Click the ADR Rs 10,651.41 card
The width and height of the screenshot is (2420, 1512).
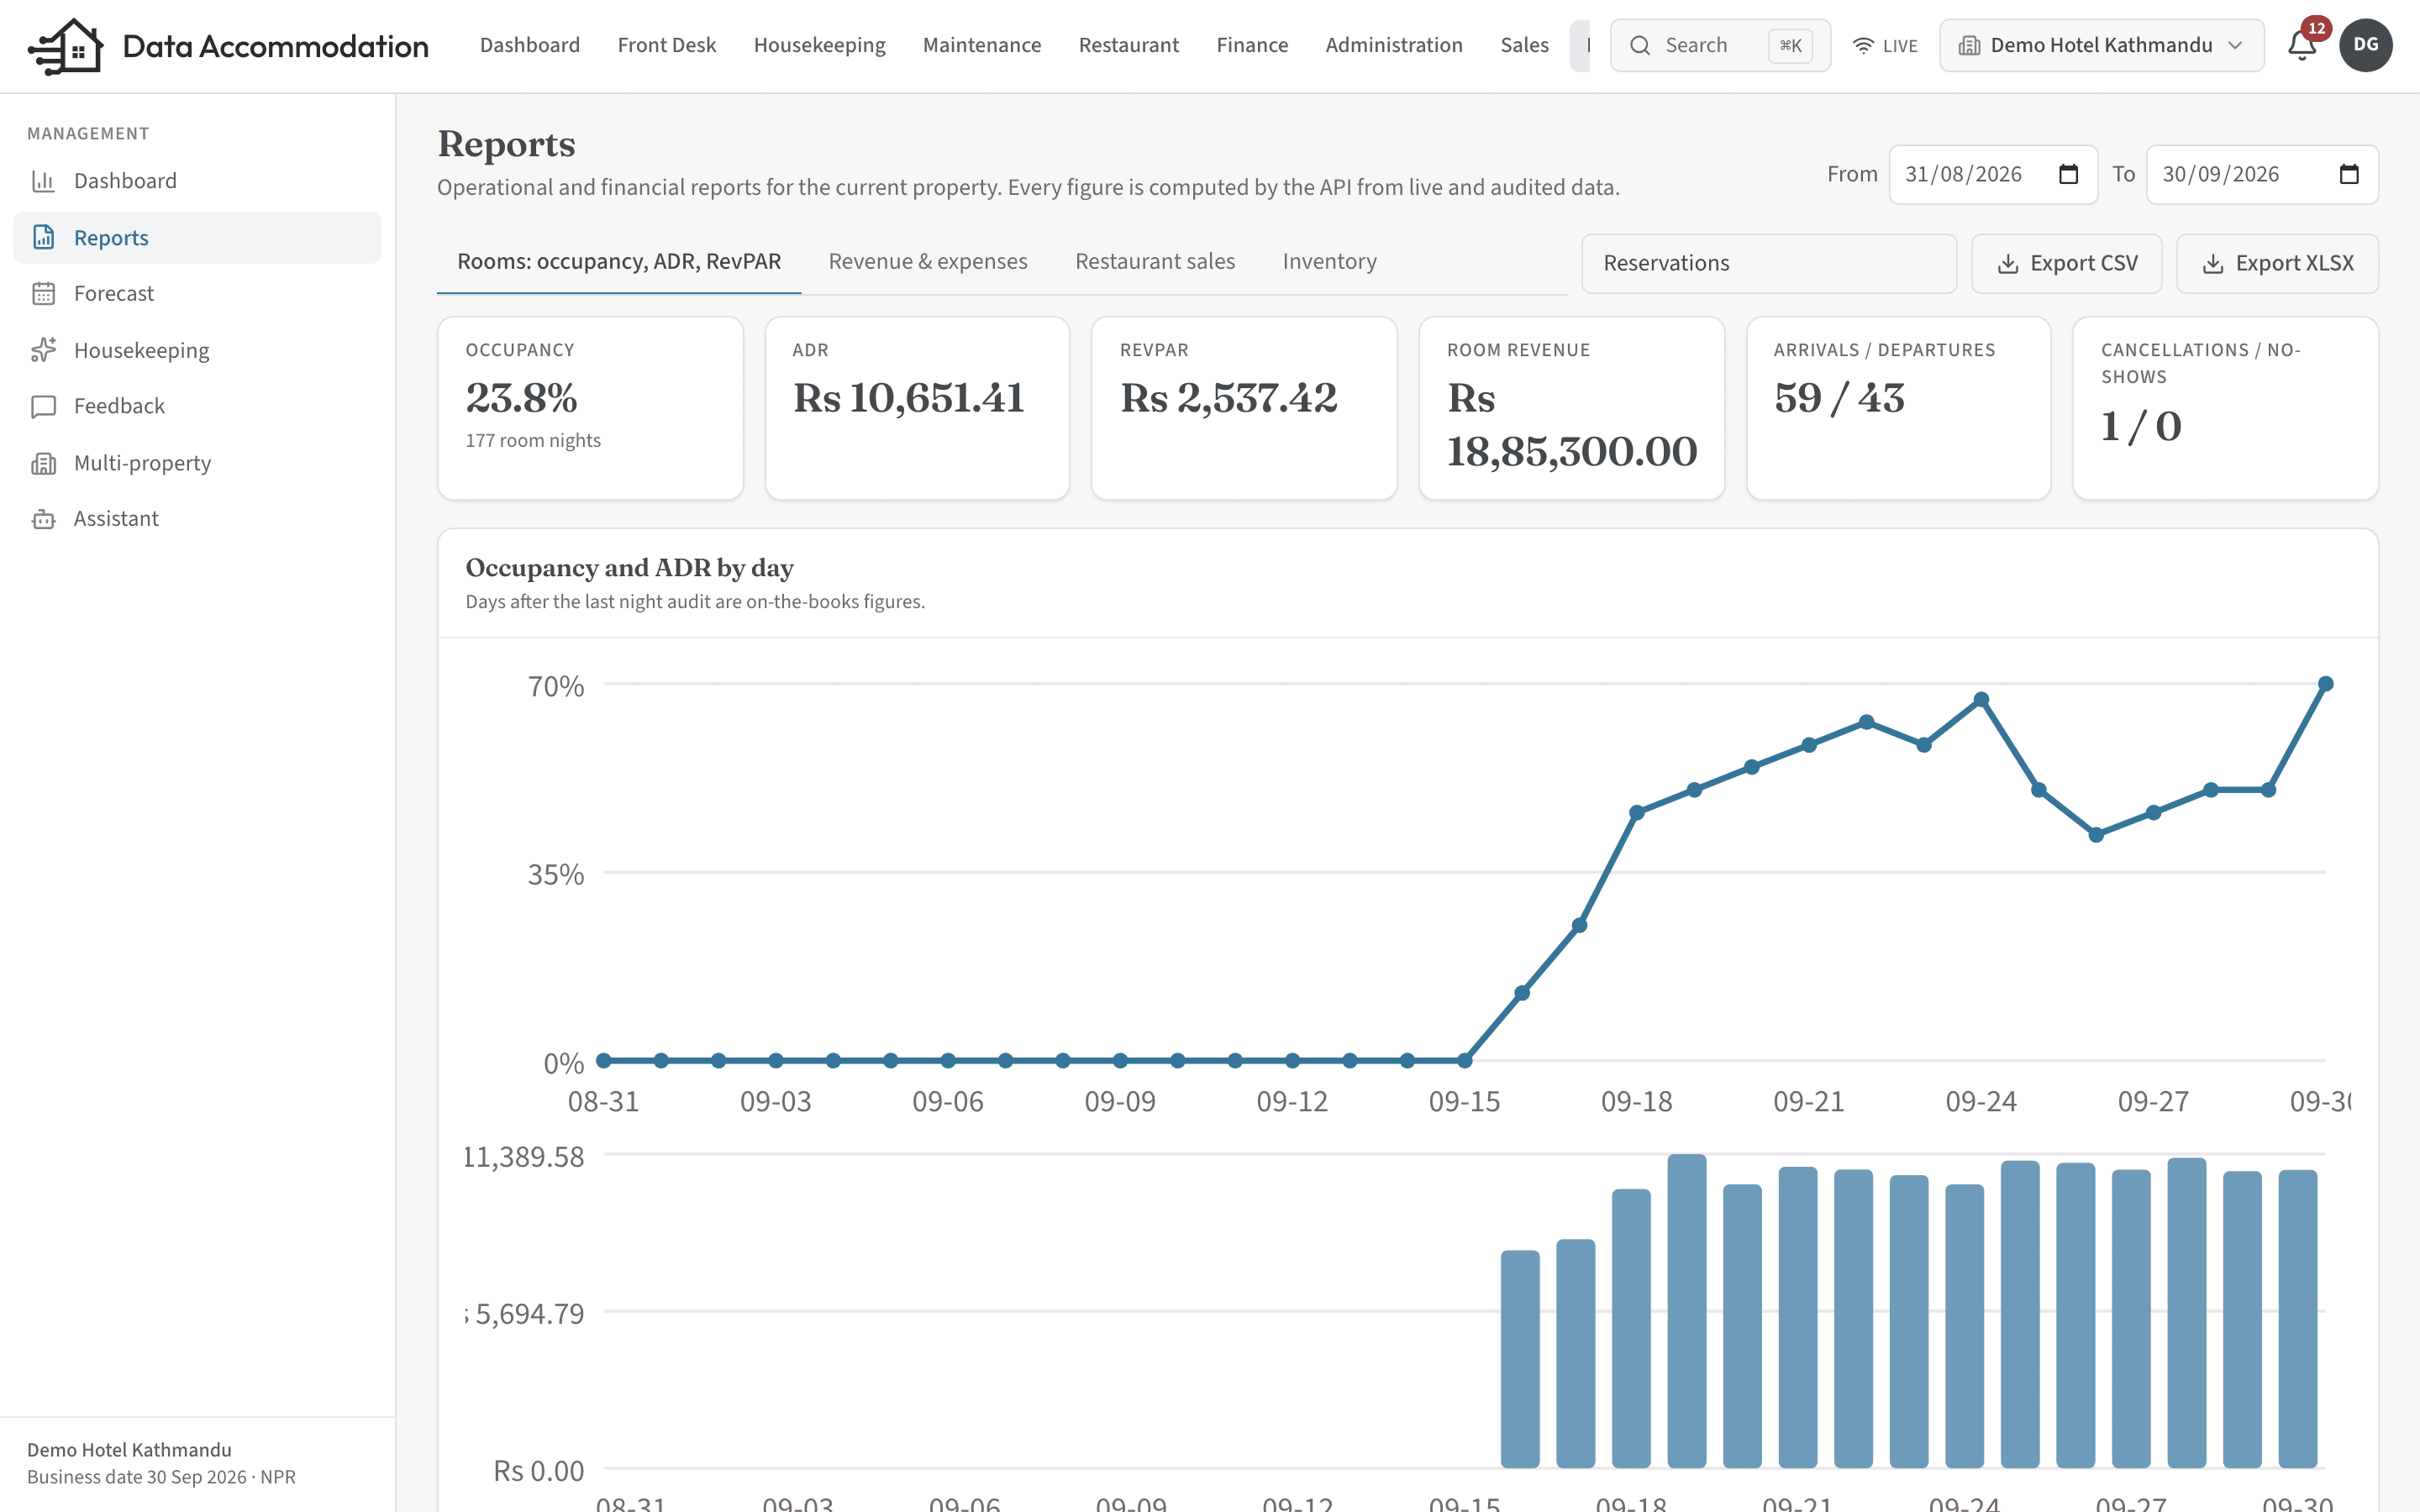917,408
